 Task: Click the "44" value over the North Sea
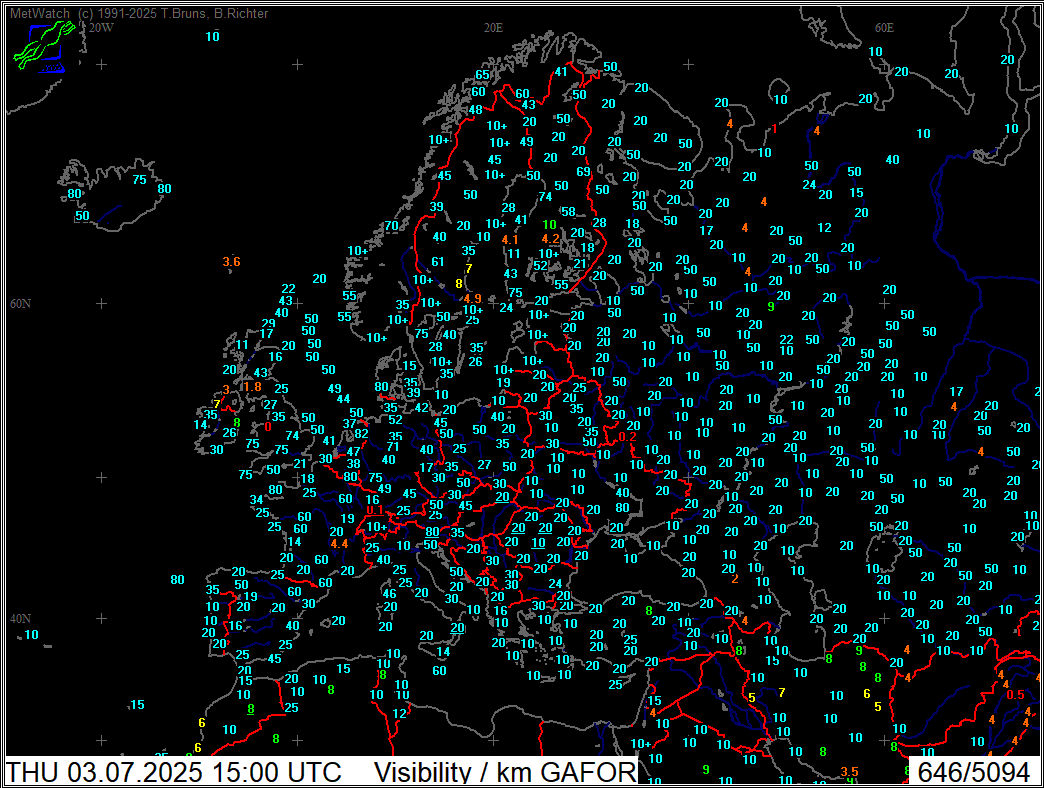coord(344,399)
